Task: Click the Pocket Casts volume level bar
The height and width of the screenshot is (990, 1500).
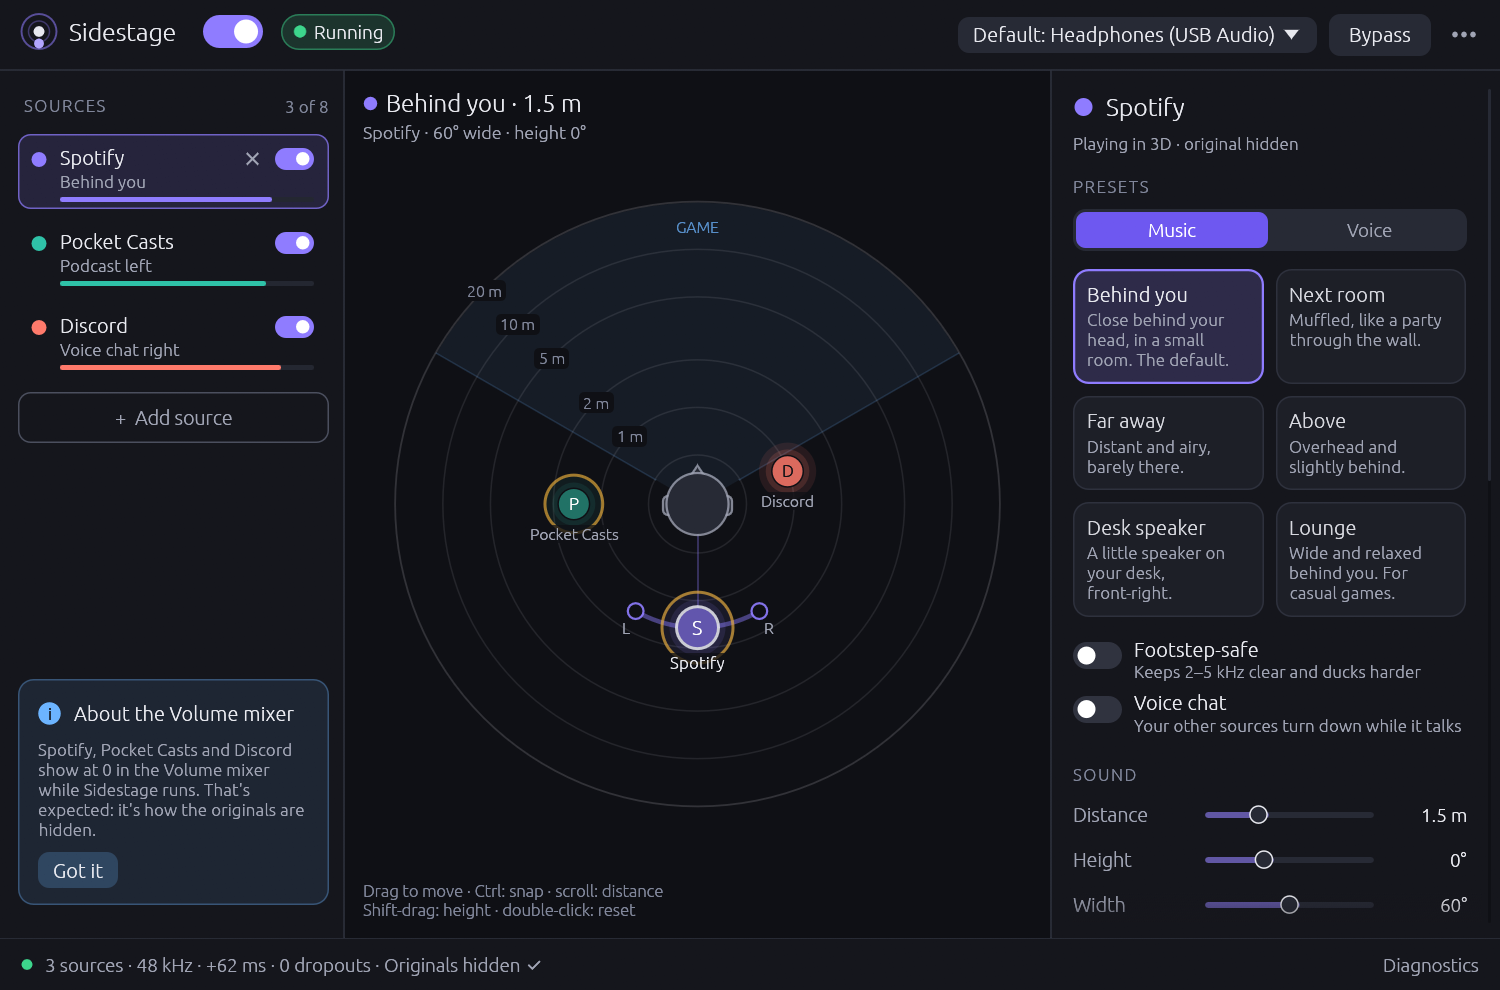Action: coord(187,284)
